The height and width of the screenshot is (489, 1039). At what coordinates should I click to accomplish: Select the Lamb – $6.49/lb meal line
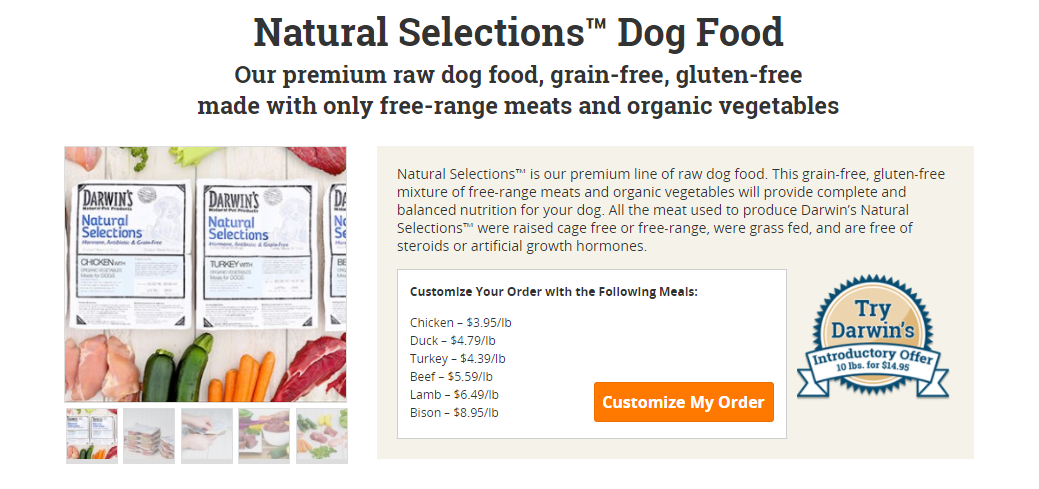pos(454,394)
